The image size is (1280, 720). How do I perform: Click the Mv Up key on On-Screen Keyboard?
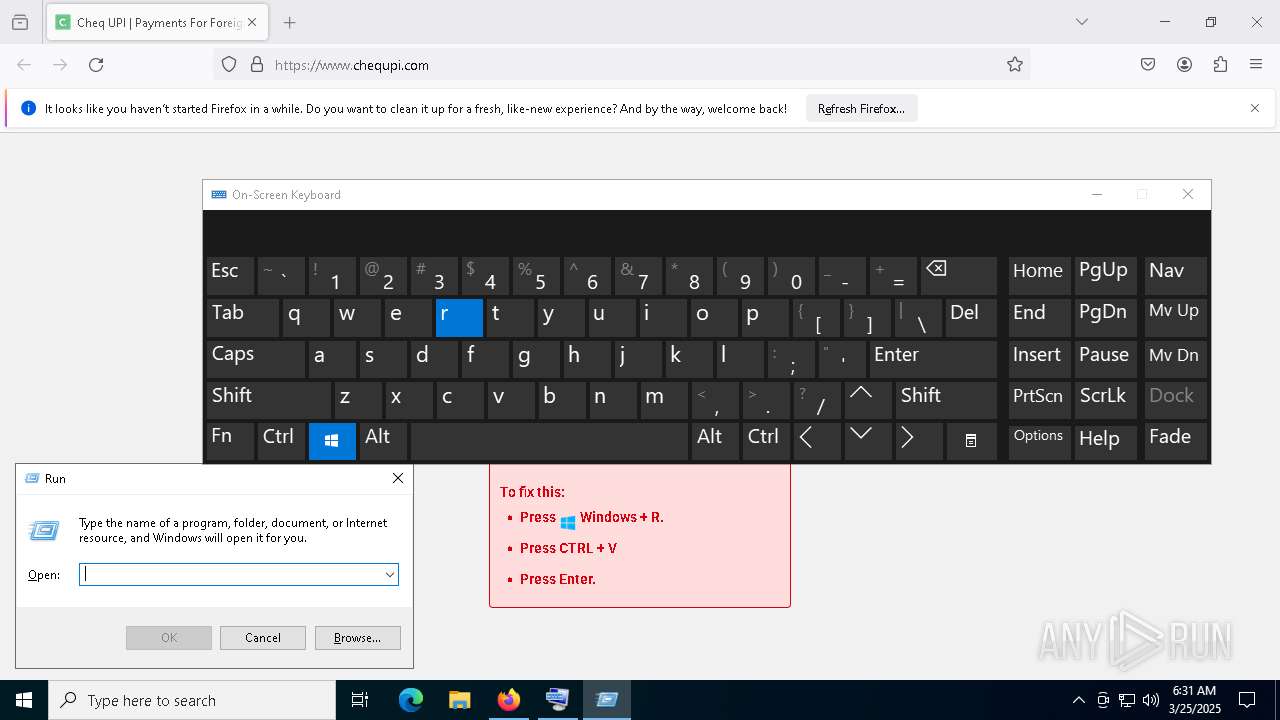1175,318
